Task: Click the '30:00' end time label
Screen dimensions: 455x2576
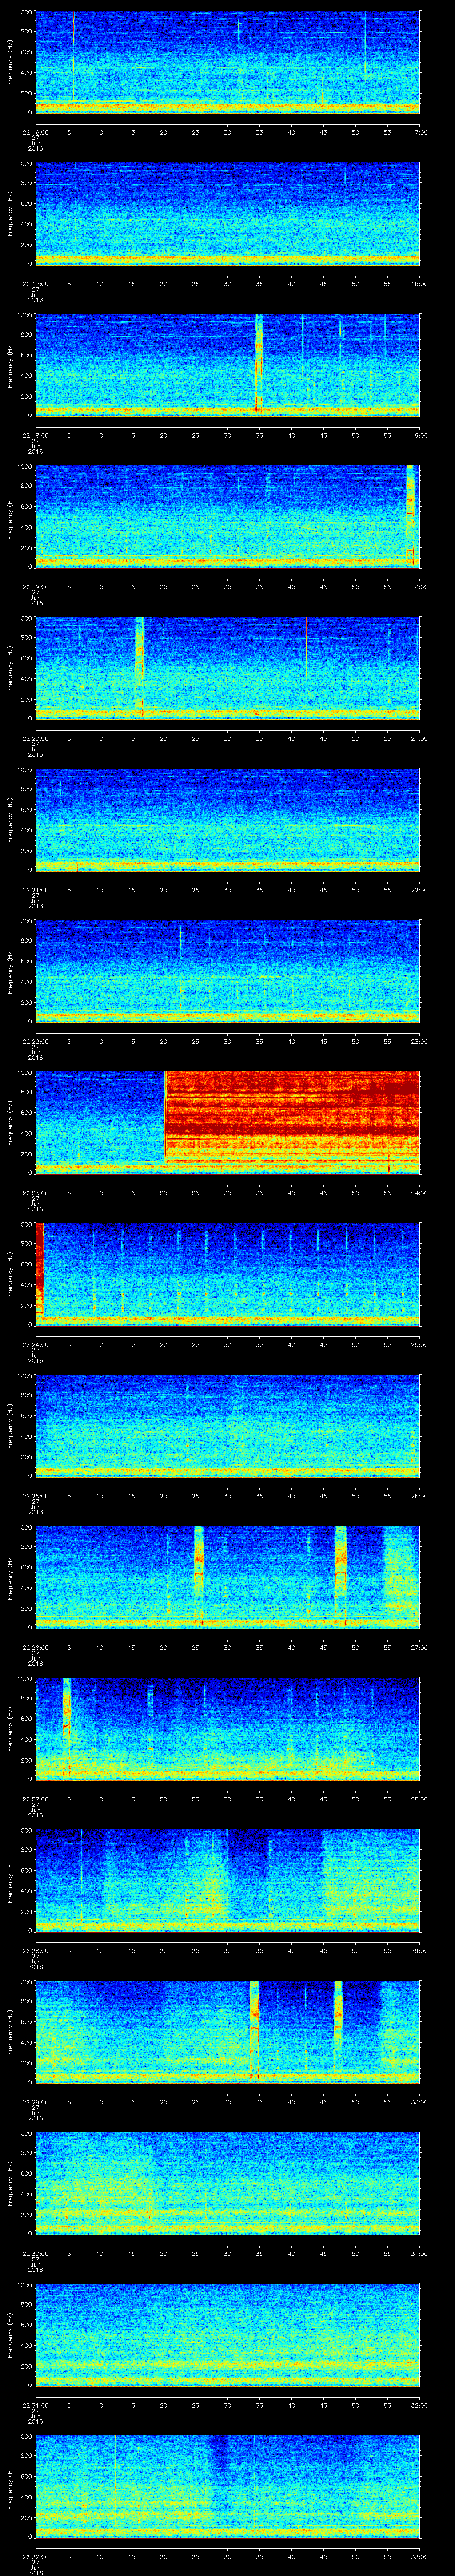Action: [419, 2101]
